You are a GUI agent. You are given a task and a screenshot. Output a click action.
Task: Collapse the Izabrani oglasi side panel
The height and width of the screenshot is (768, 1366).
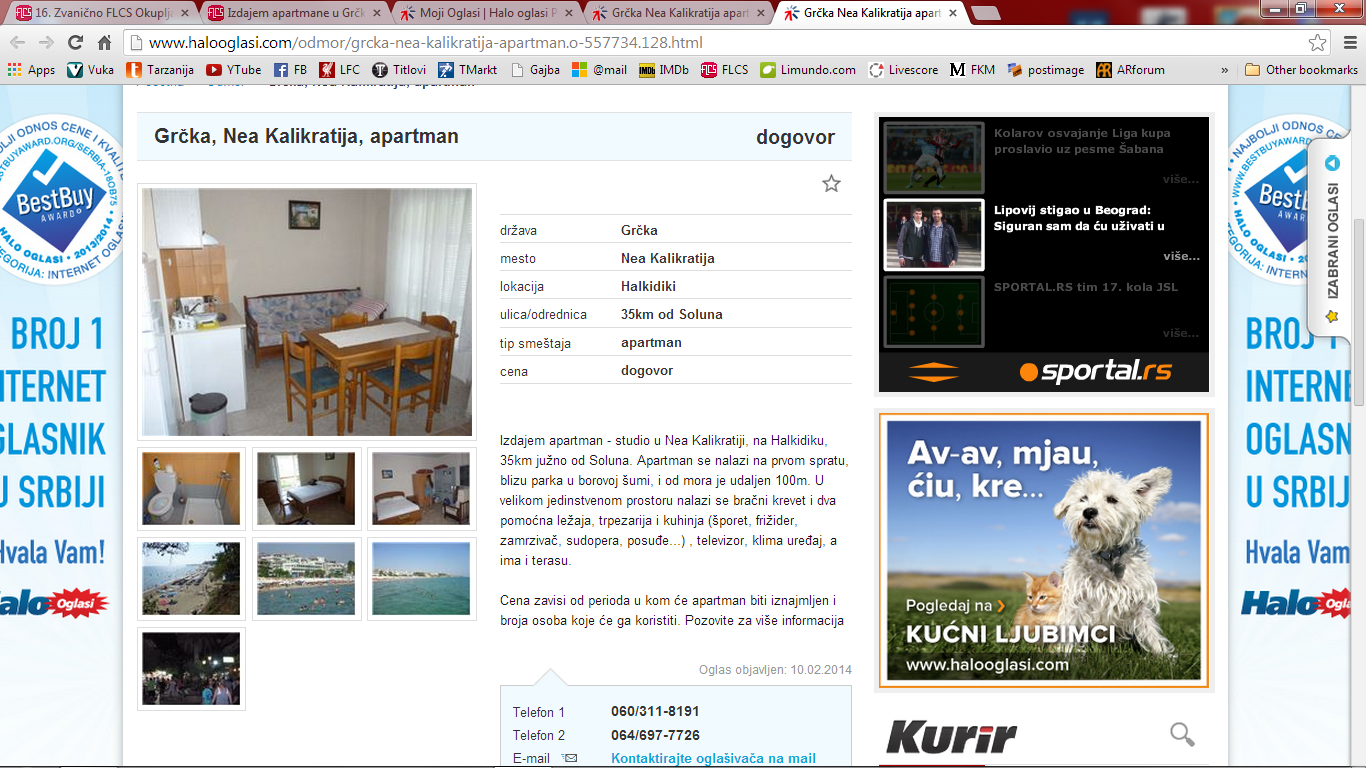1331,164
